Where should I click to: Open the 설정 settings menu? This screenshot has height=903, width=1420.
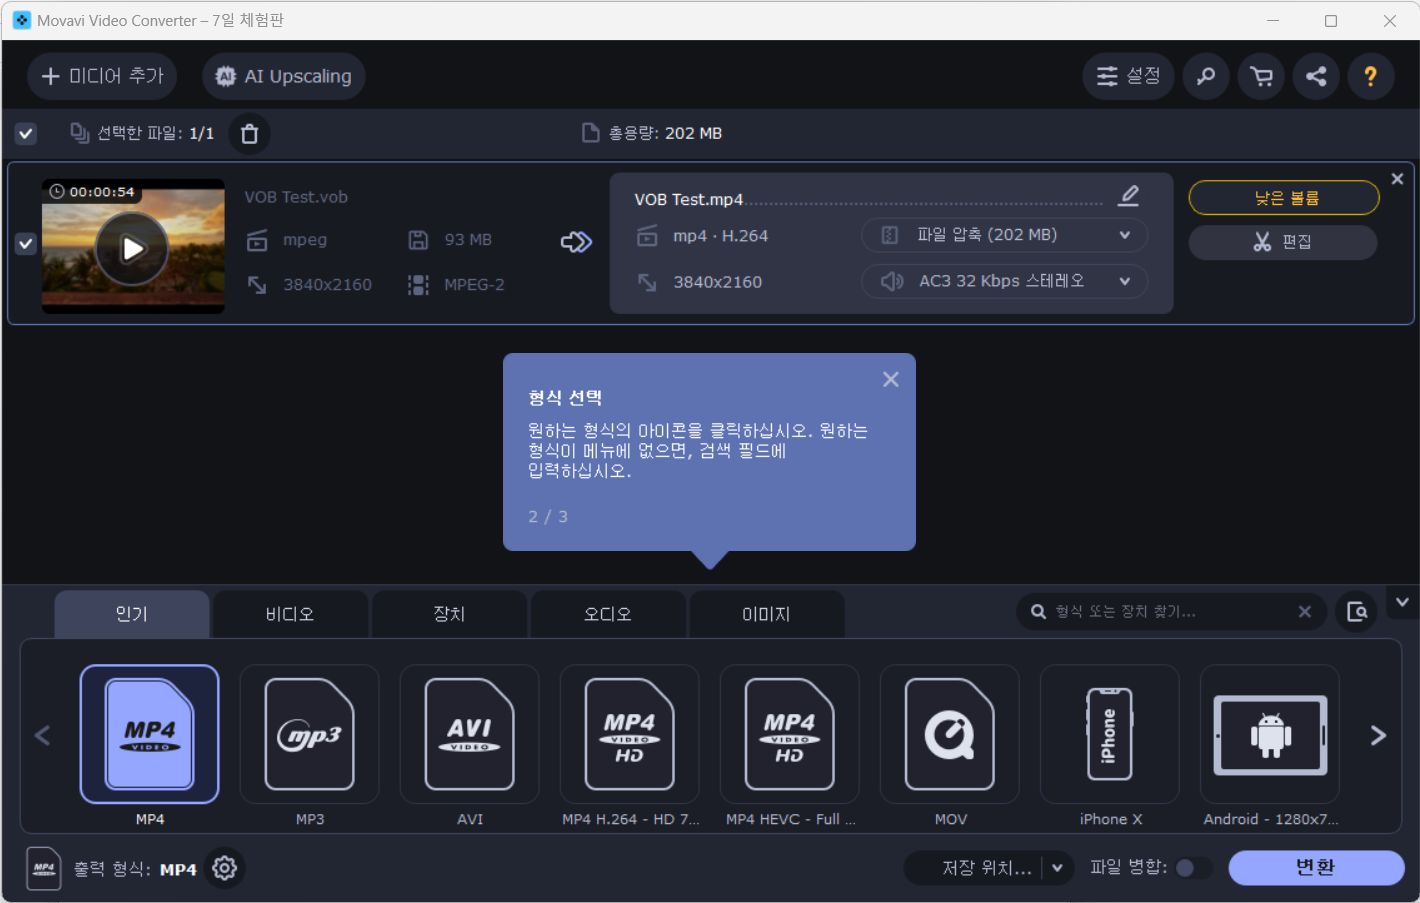pos(1128,76)
